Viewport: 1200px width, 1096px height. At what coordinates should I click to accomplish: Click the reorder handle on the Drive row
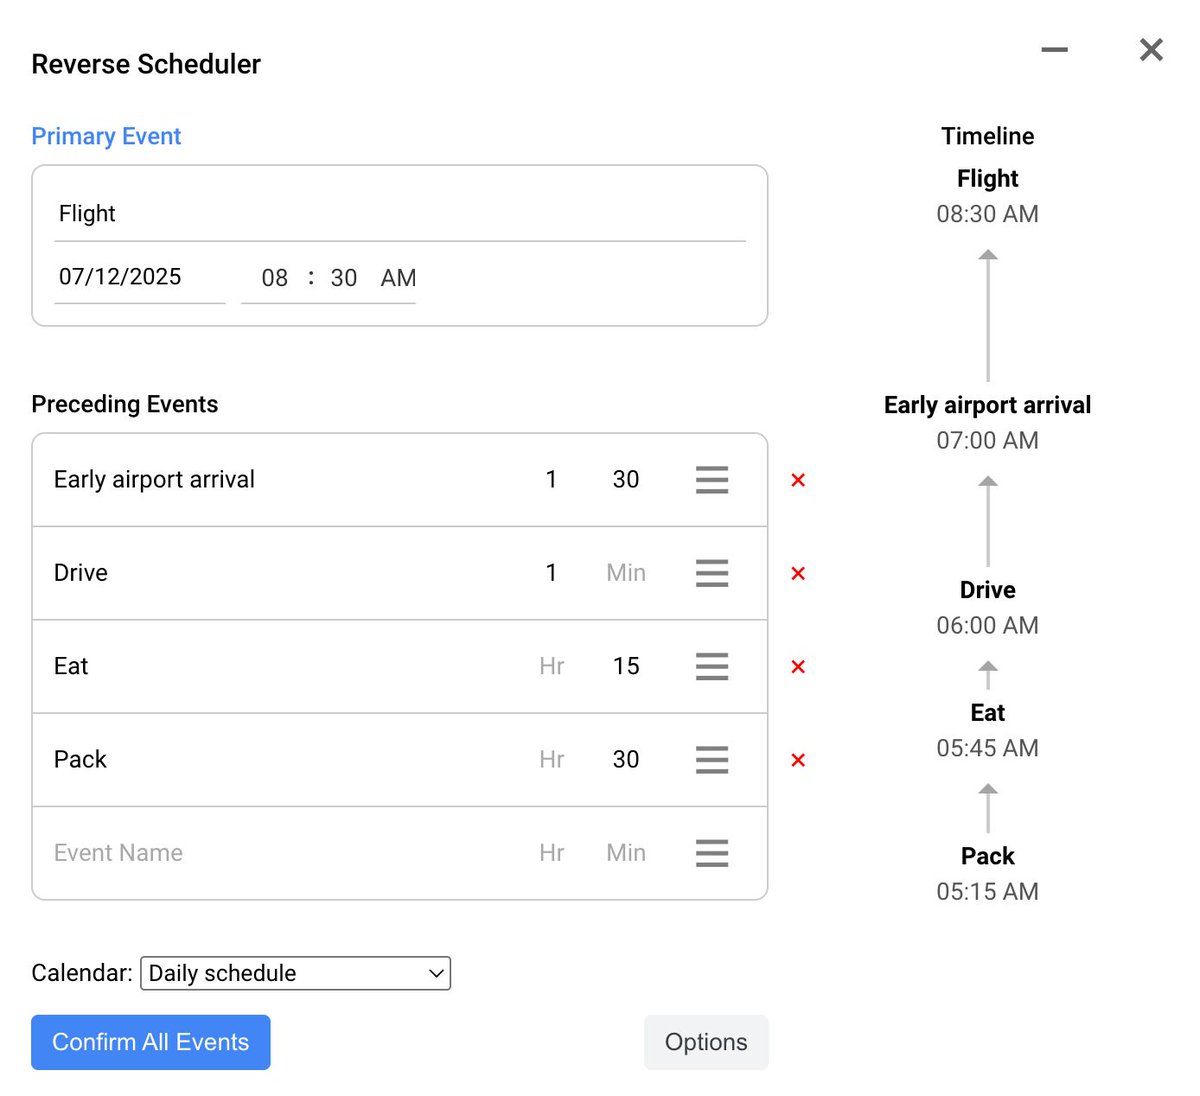pyautogui.click(x=712, y=573)
